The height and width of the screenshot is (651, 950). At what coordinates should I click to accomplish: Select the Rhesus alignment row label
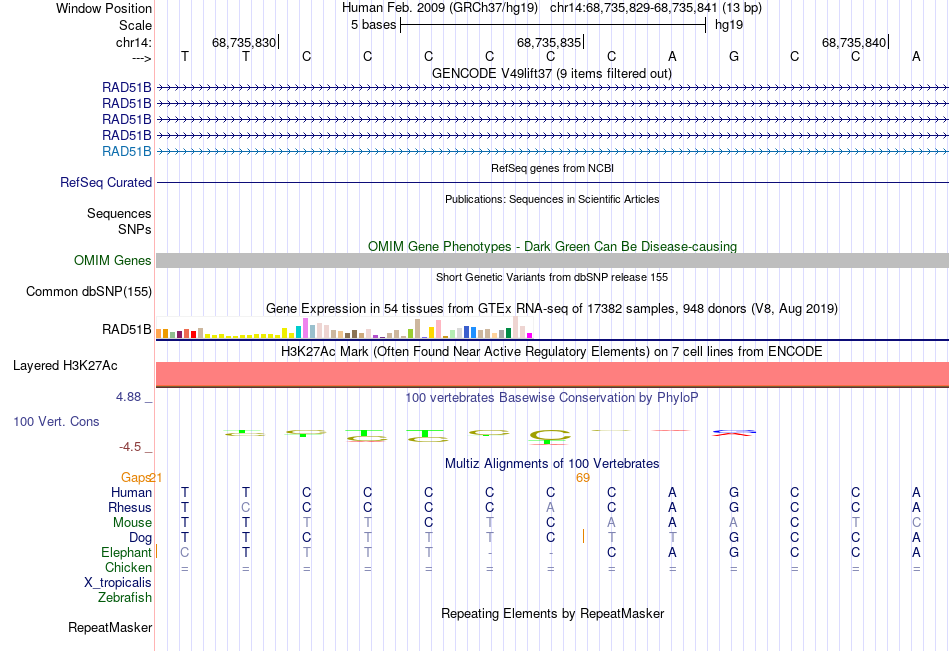coord(130,507)
